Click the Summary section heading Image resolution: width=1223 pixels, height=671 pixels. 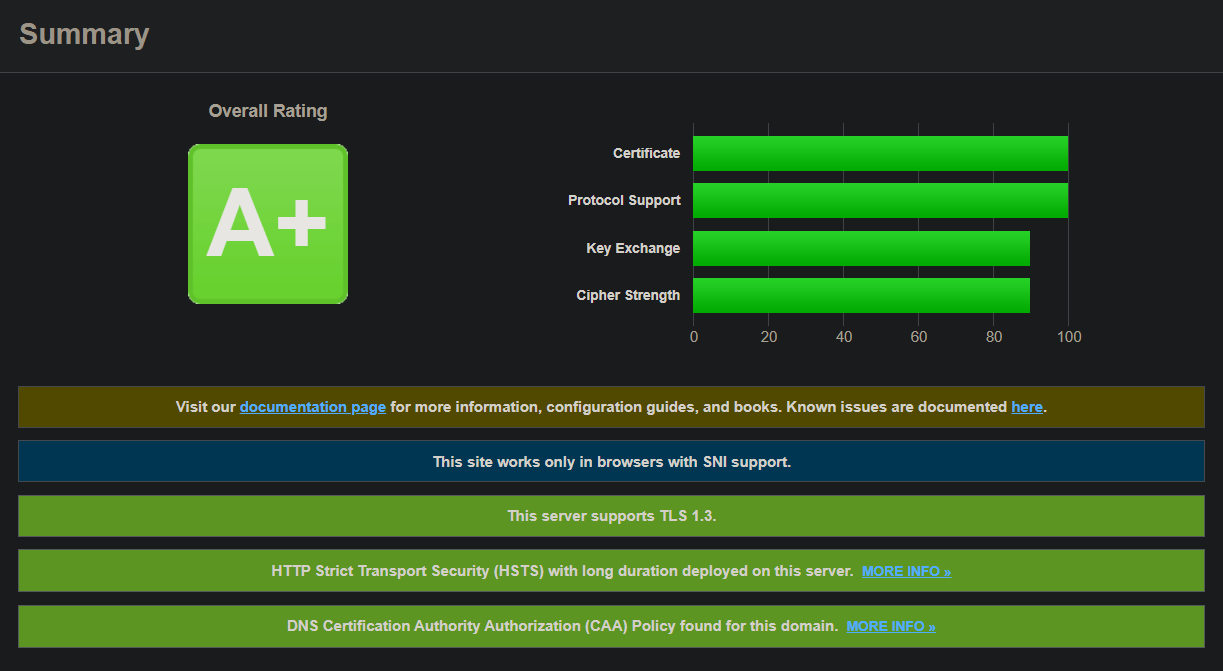click(84, 34)
